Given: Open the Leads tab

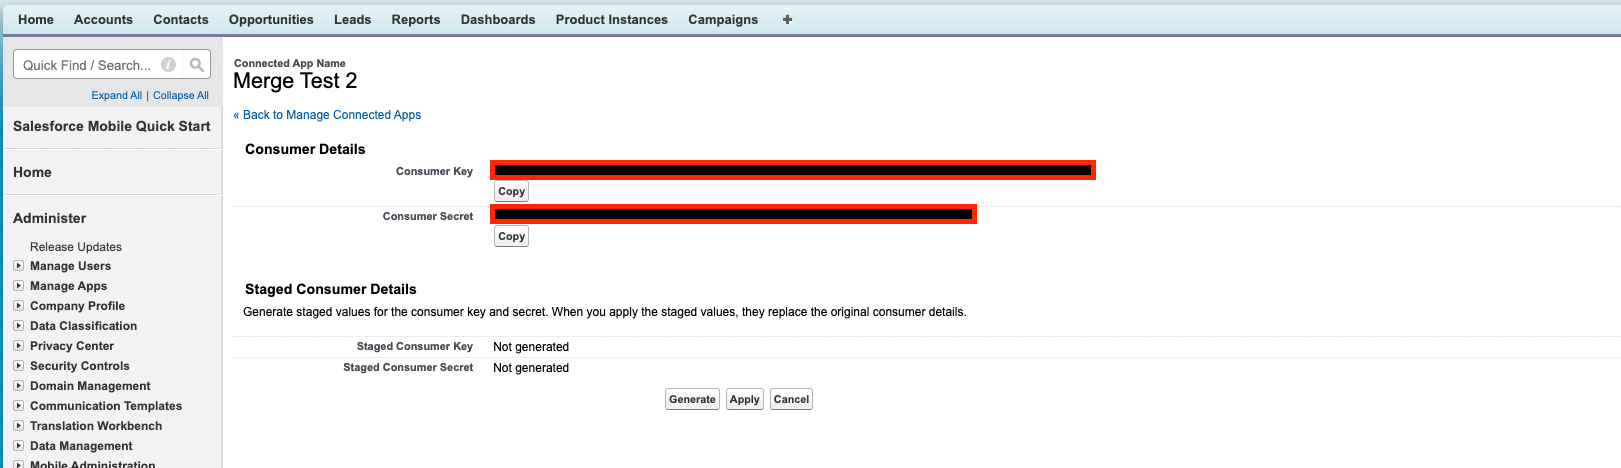Looking at the screenshot, I should (x=352, y=19).
